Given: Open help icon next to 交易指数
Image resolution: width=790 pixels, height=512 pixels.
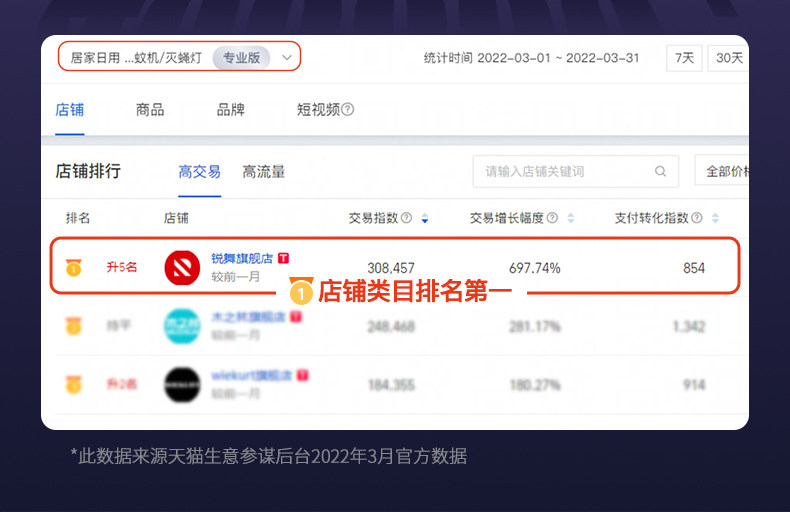Looking at the screenshot, I should tap(406, 218).
